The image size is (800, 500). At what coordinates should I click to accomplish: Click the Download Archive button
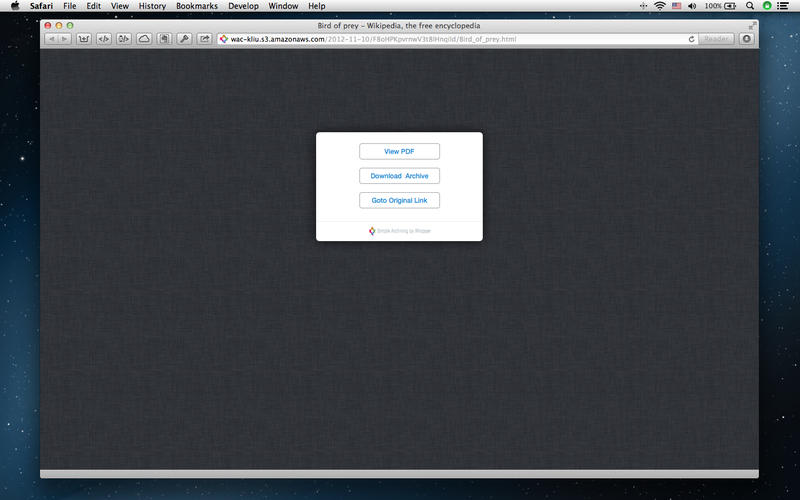399,176
